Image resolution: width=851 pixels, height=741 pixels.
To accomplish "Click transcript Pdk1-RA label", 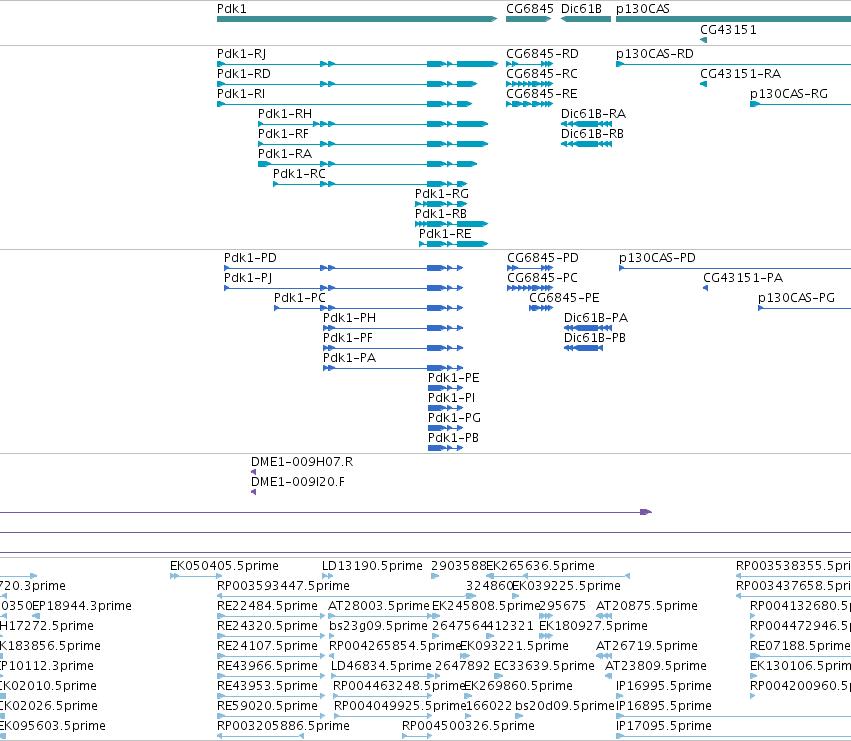I will 285,154.
